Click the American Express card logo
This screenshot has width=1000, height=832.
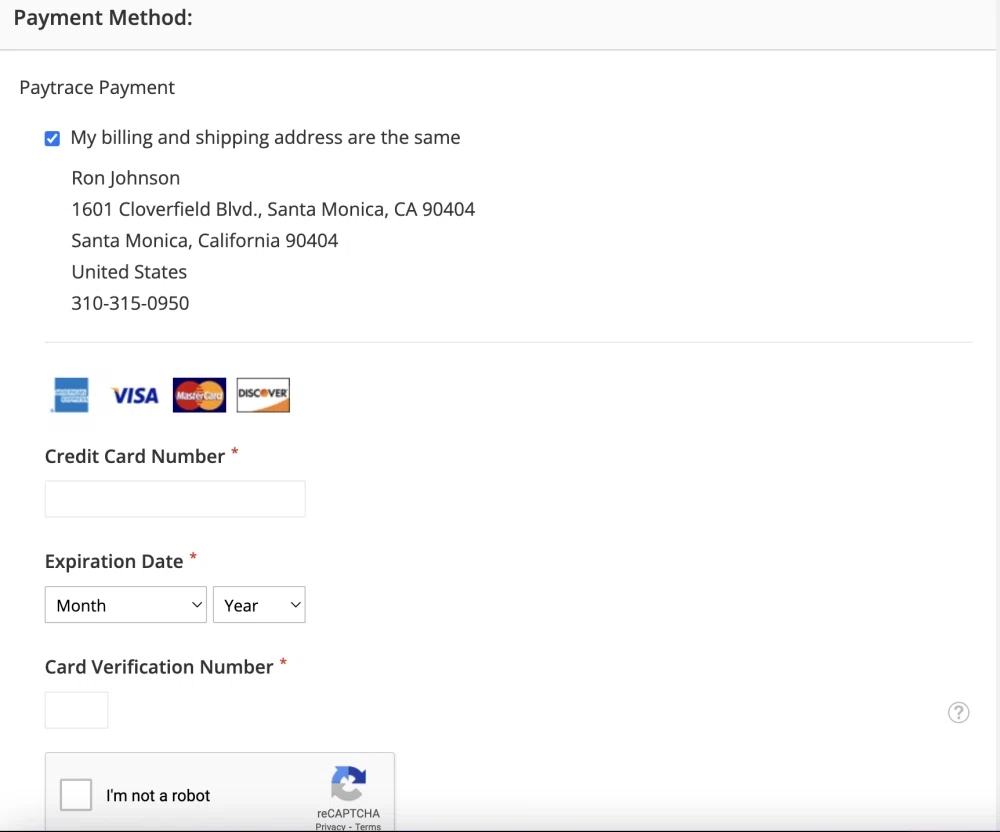(70, 395)
